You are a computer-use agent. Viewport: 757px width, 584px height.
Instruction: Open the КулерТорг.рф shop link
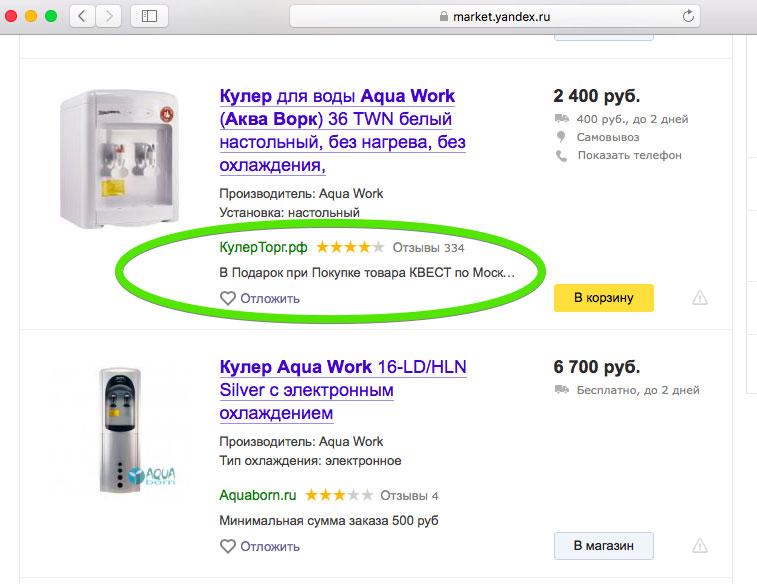click(263, 247)
